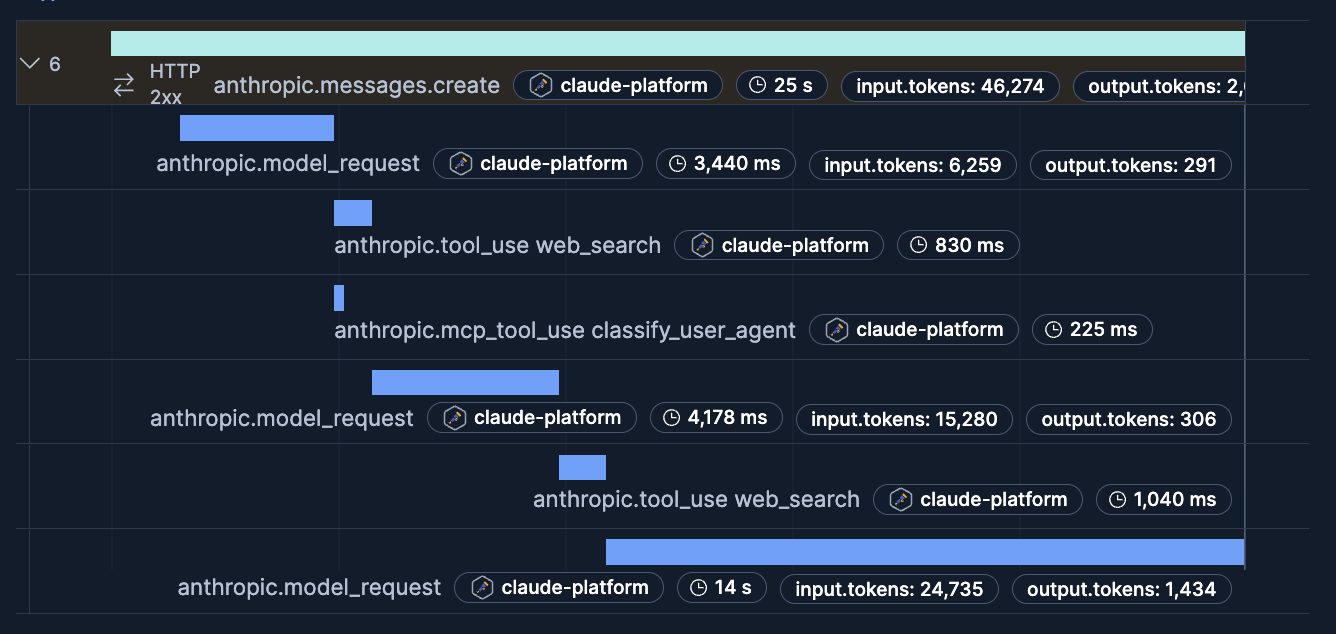
Task: Select the anthropic.mcp_tool_use classify_user_agent span
Action: point(565,329)
